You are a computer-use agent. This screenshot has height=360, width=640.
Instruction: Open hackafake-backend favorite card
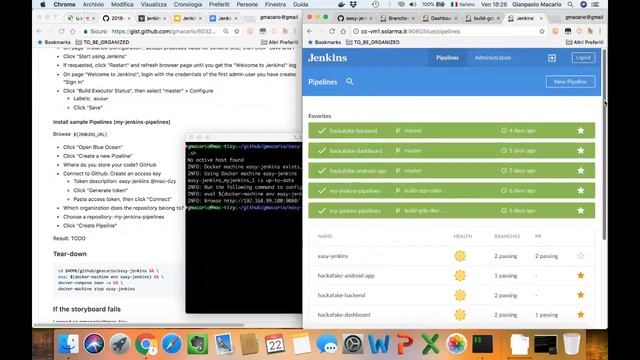coord(451,131)
